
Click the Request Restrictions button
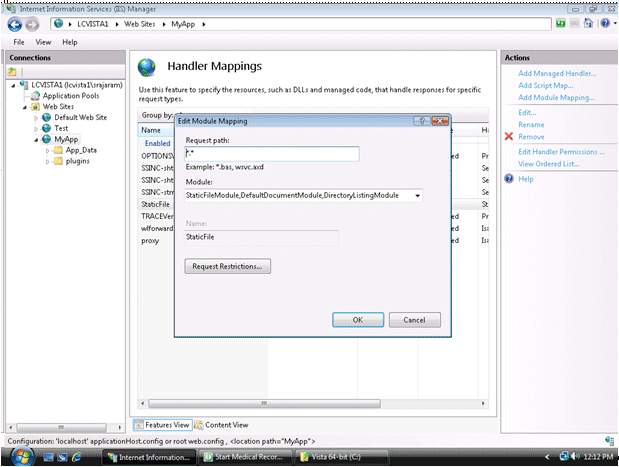pos(228,266)
